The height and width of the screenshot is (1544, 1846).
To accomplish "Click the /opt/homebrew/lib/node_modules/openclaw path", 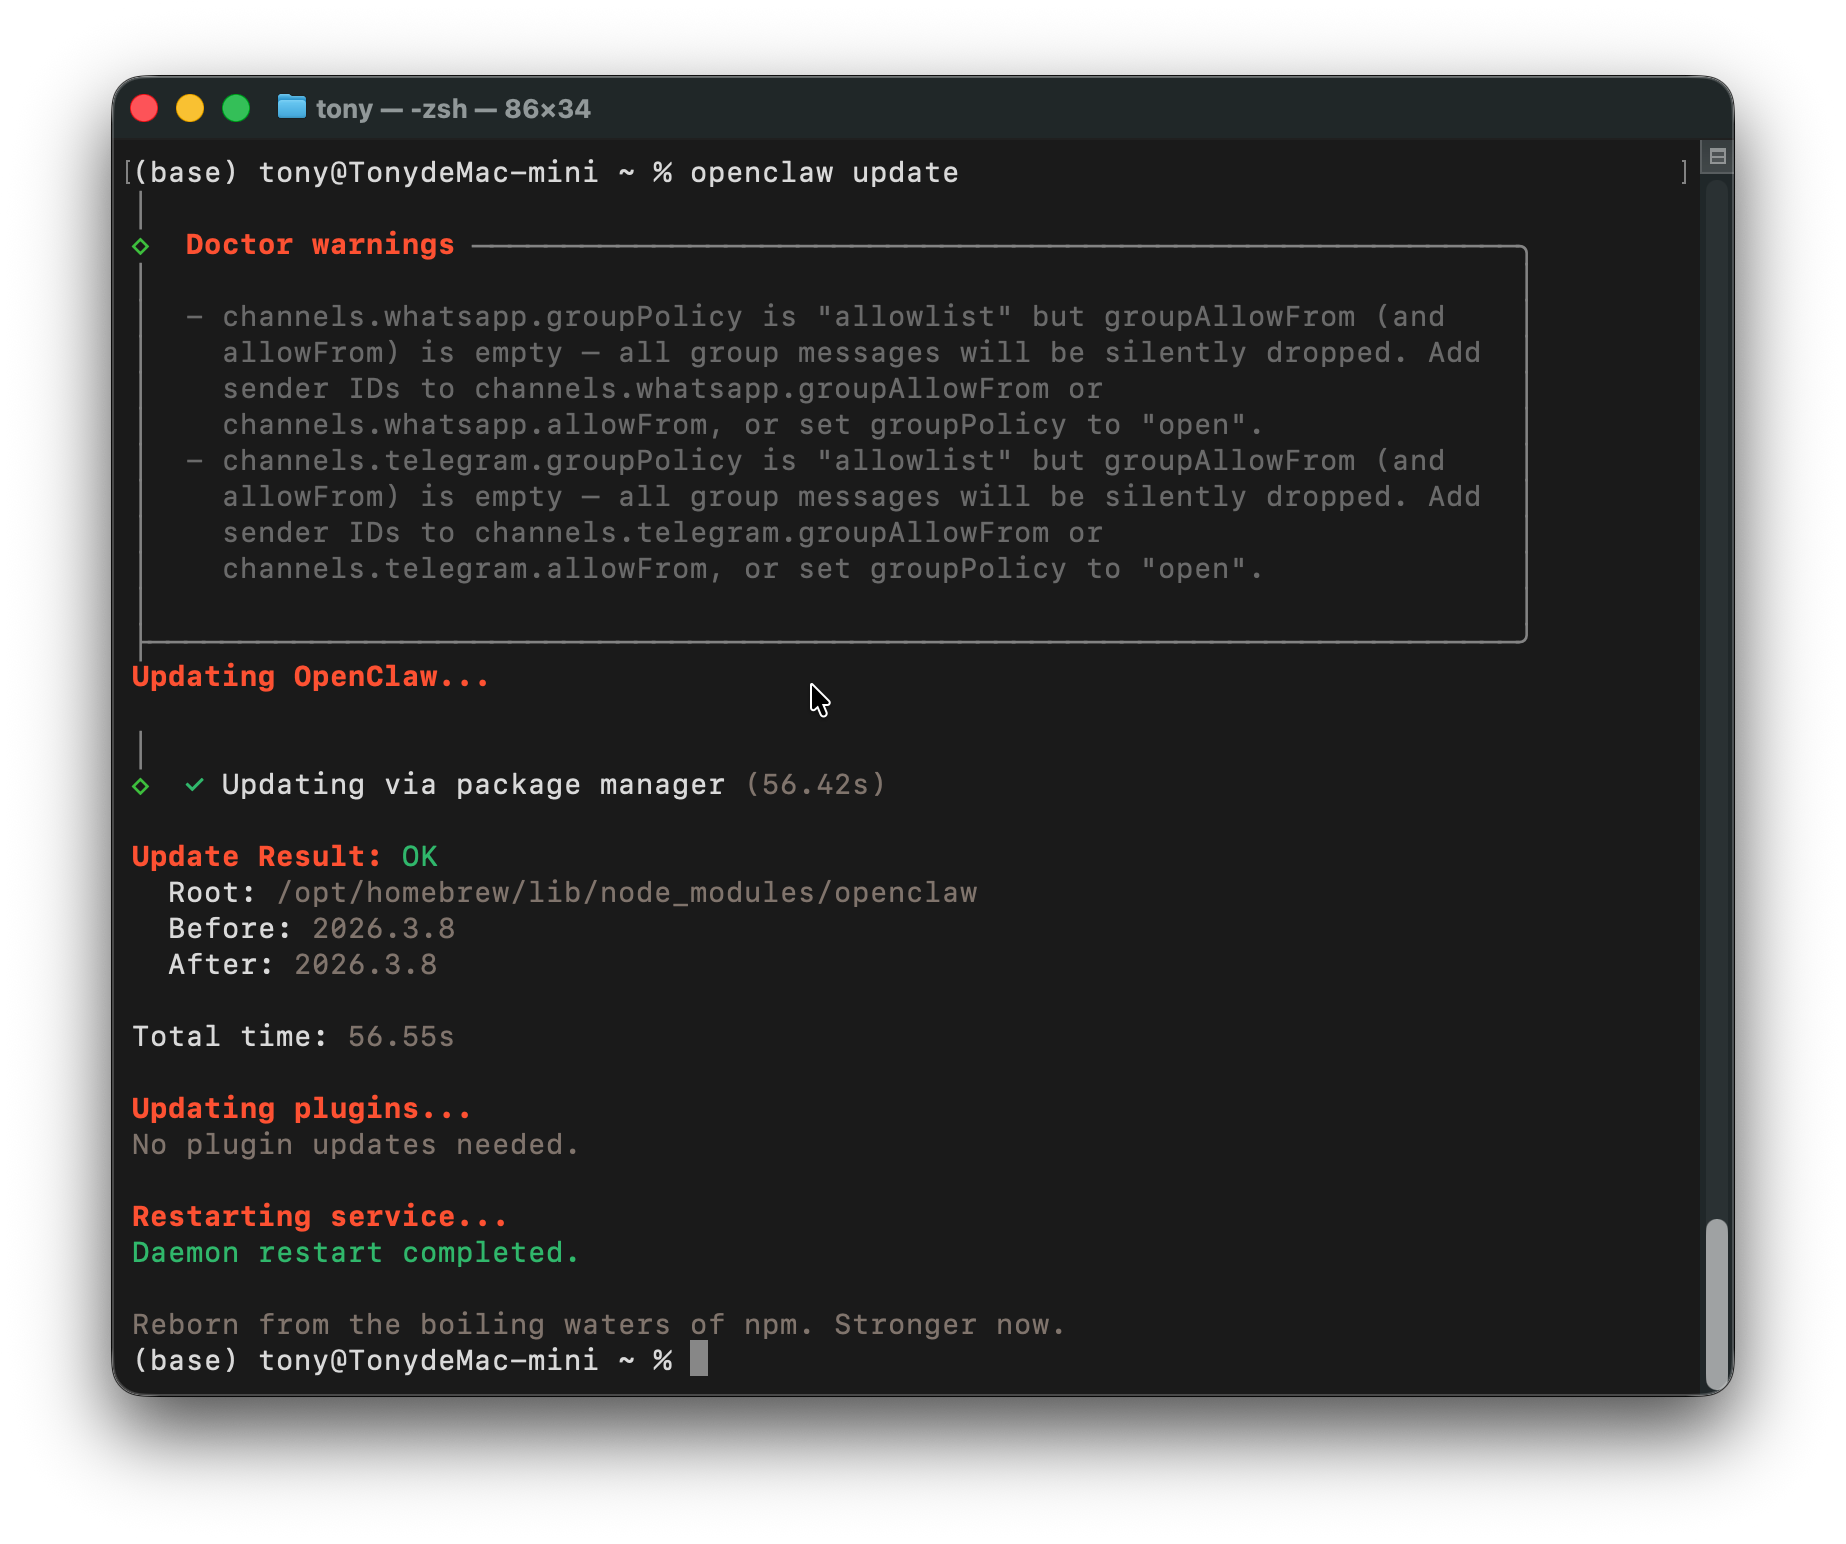I will tap(627, 893).
